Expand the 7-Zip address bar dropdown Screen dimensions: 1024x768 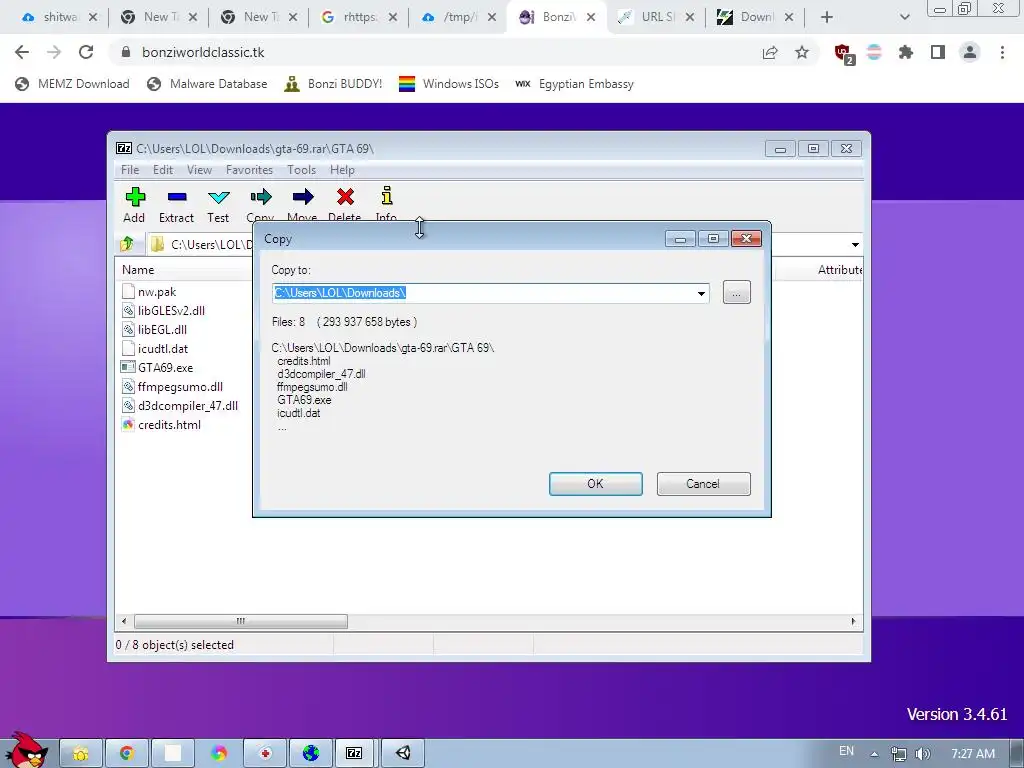point(855,245)
